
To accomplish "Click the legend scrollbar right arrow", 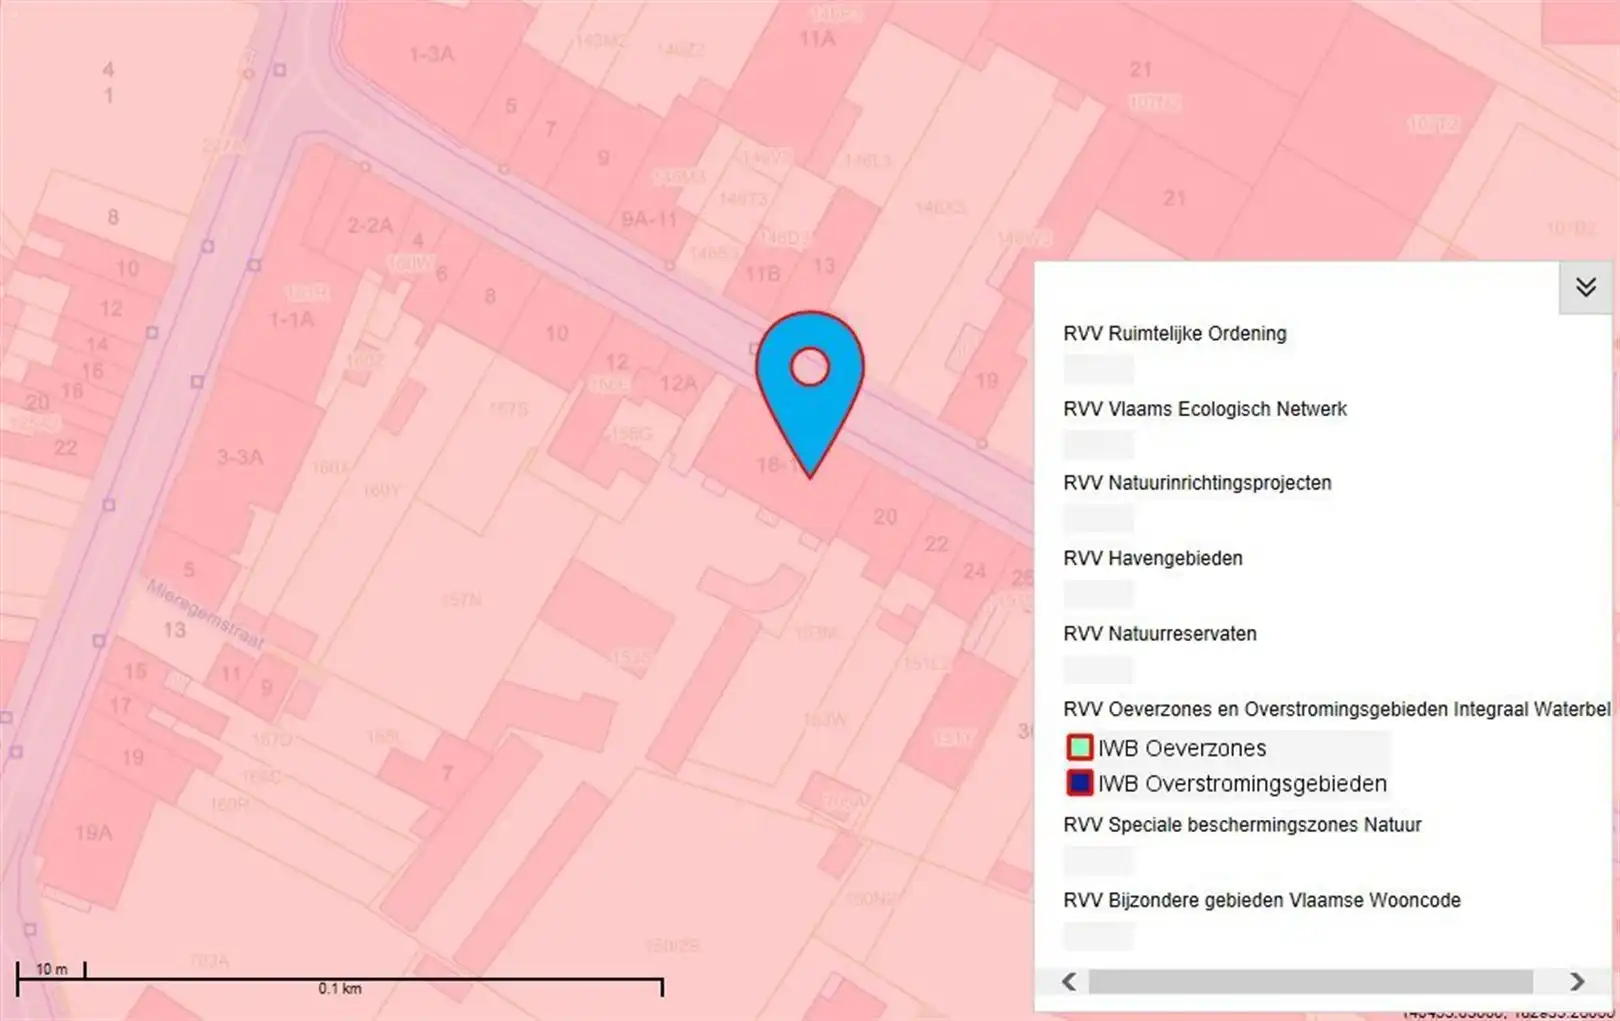I will [1577, 981].
